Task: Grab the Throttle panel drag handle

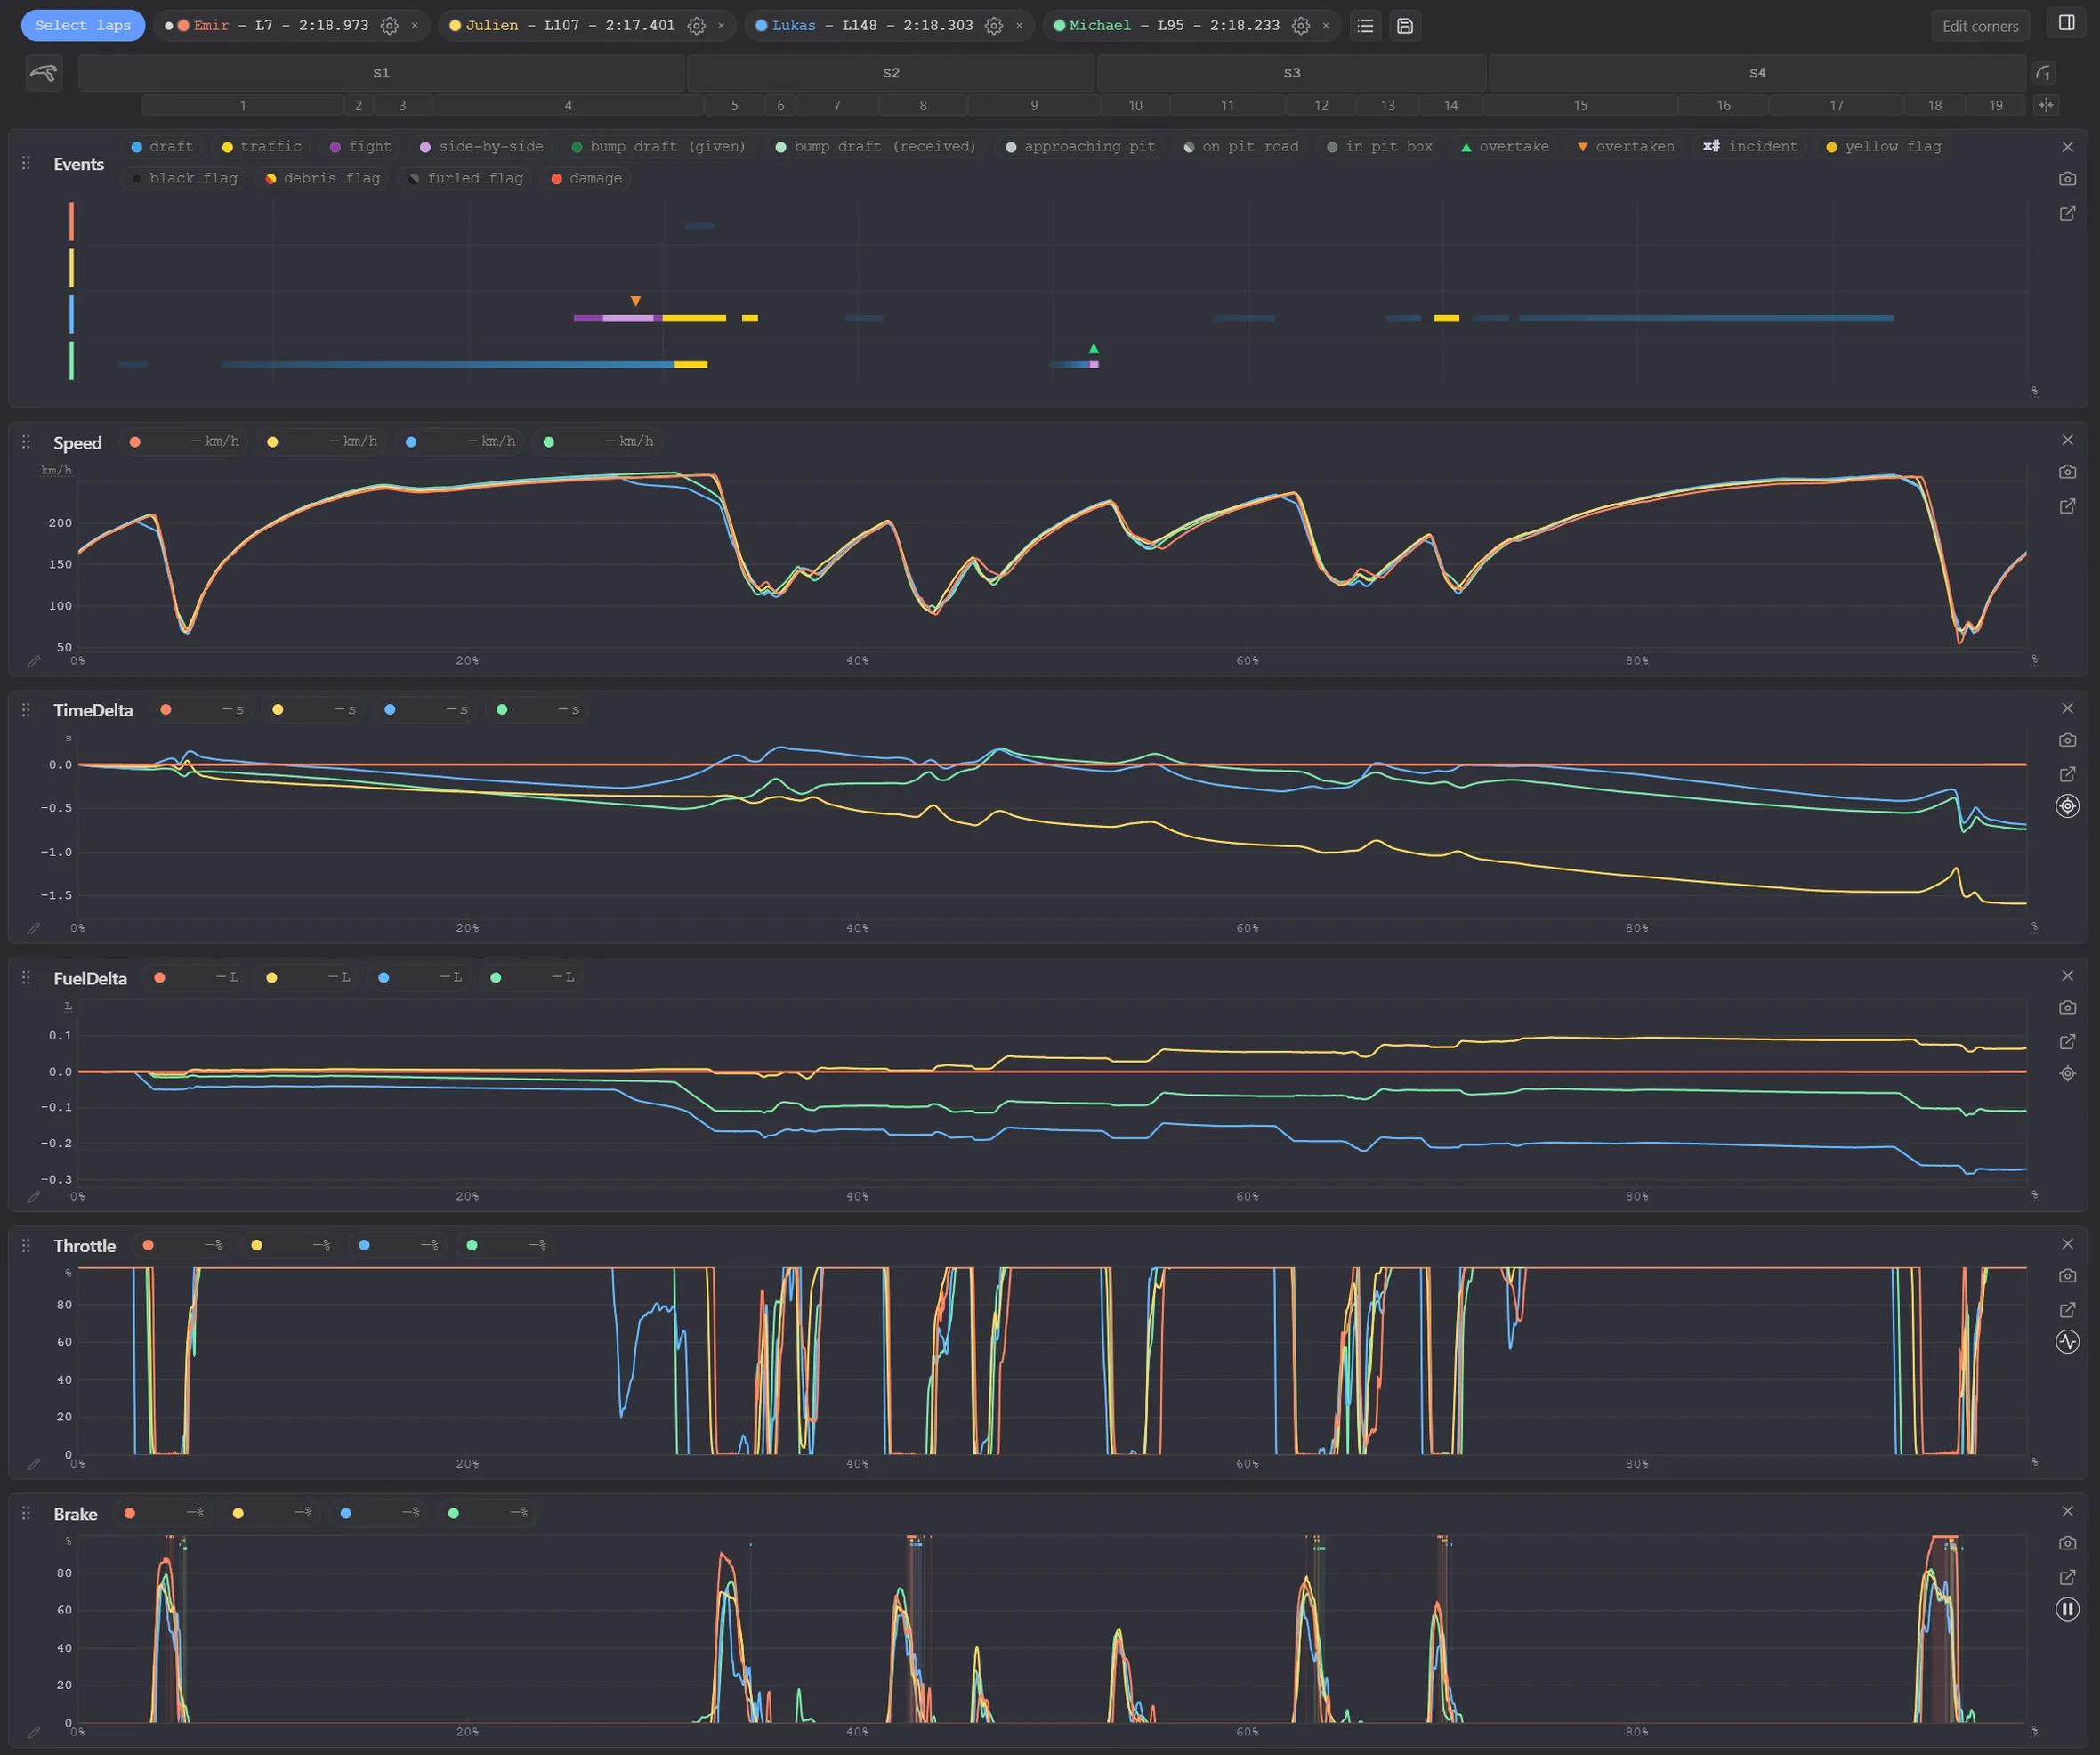Action: click(26, 1246)
